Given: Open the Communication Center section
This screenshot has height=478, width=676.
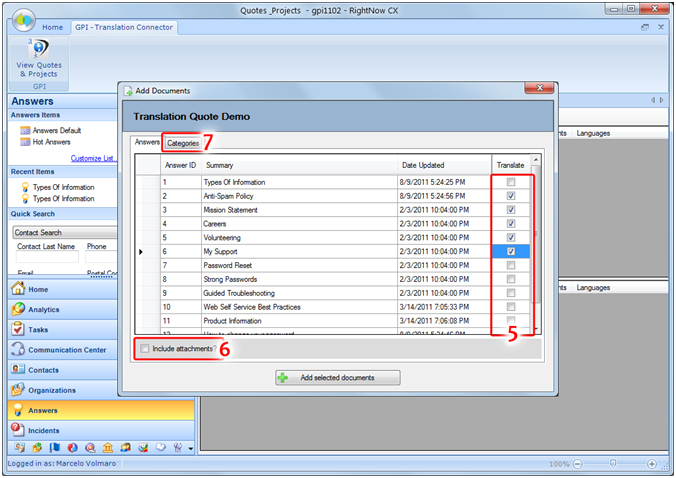Looking at the screenshot, I should tap(67, 350).
